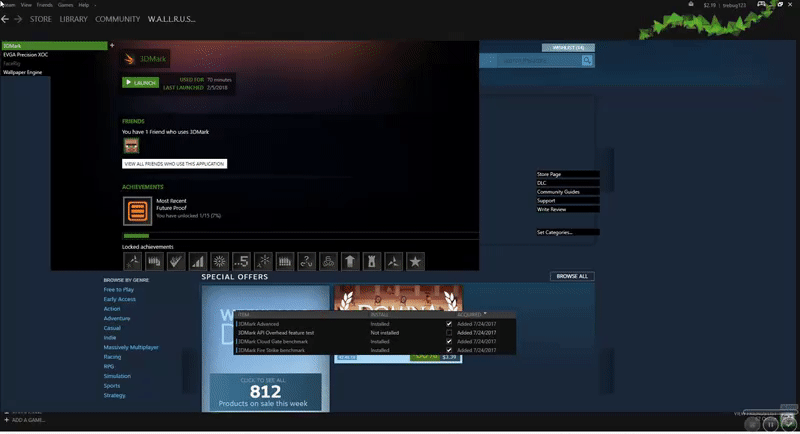Switch to the LIBRARY tab

[73, 19]
